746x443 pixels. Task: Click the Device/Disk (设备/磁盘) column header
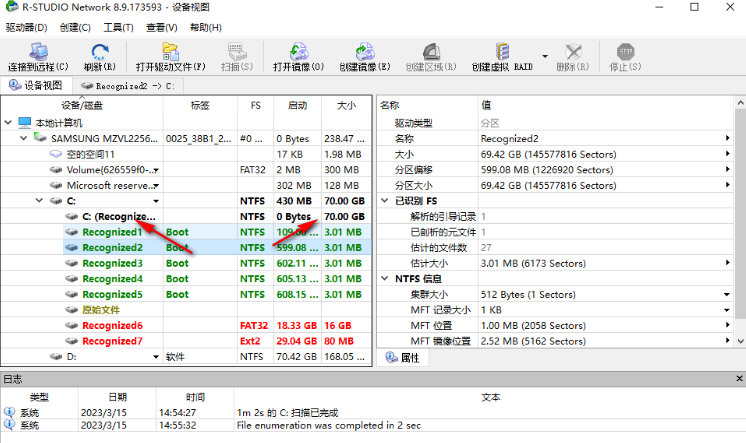point(82,106)
